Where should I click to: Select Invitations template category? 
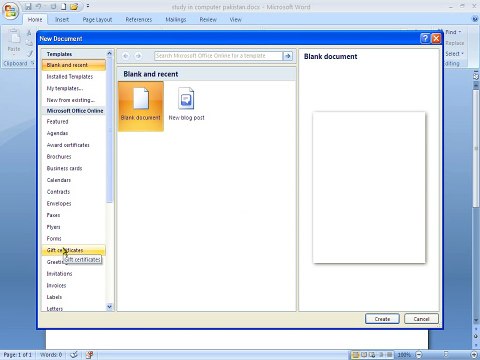74,274
